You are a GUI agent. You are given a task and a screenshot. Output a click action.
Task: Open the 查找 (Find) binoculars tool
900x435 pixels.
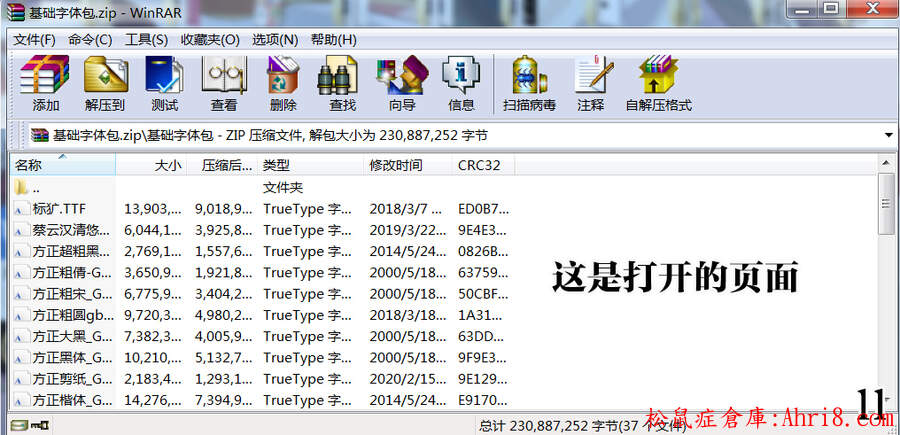[342, 83]
